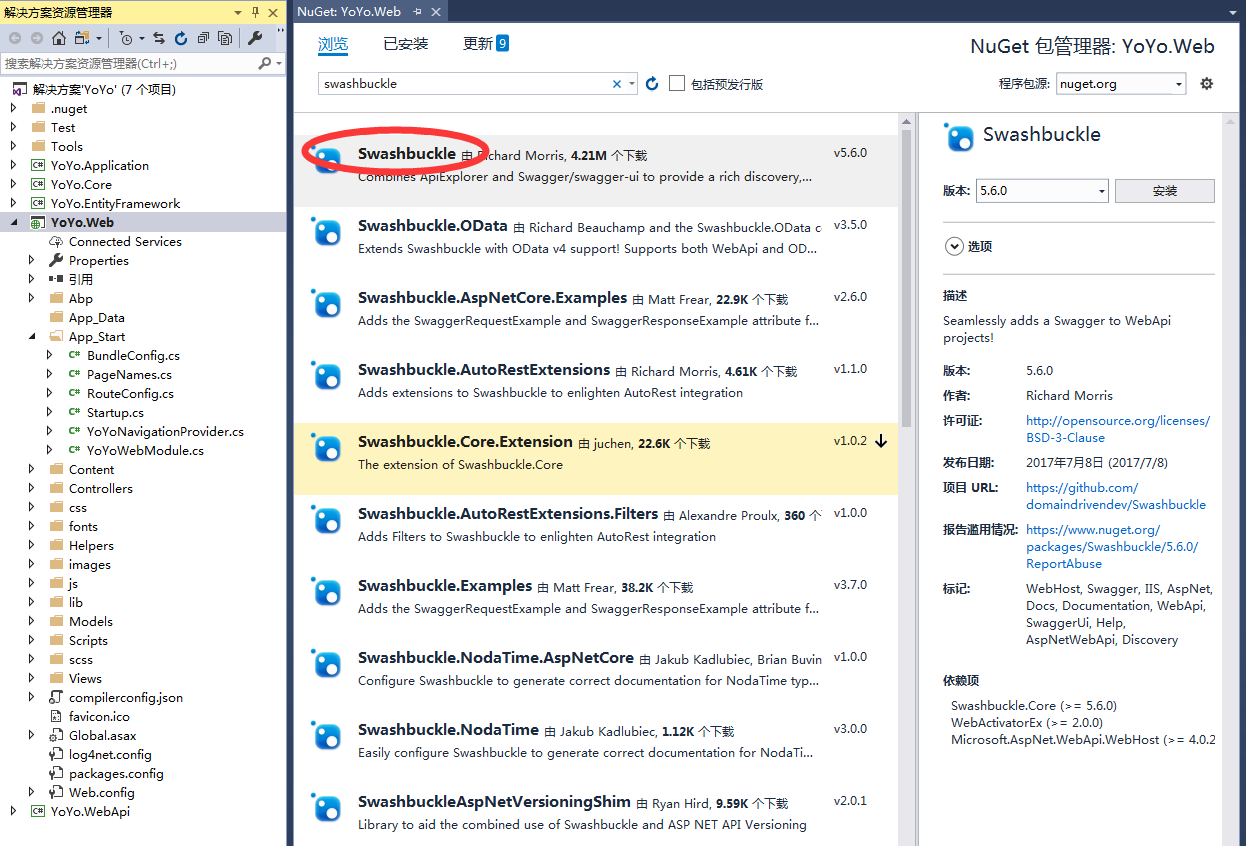Collapse the App_Start folder

coord(32,336)
